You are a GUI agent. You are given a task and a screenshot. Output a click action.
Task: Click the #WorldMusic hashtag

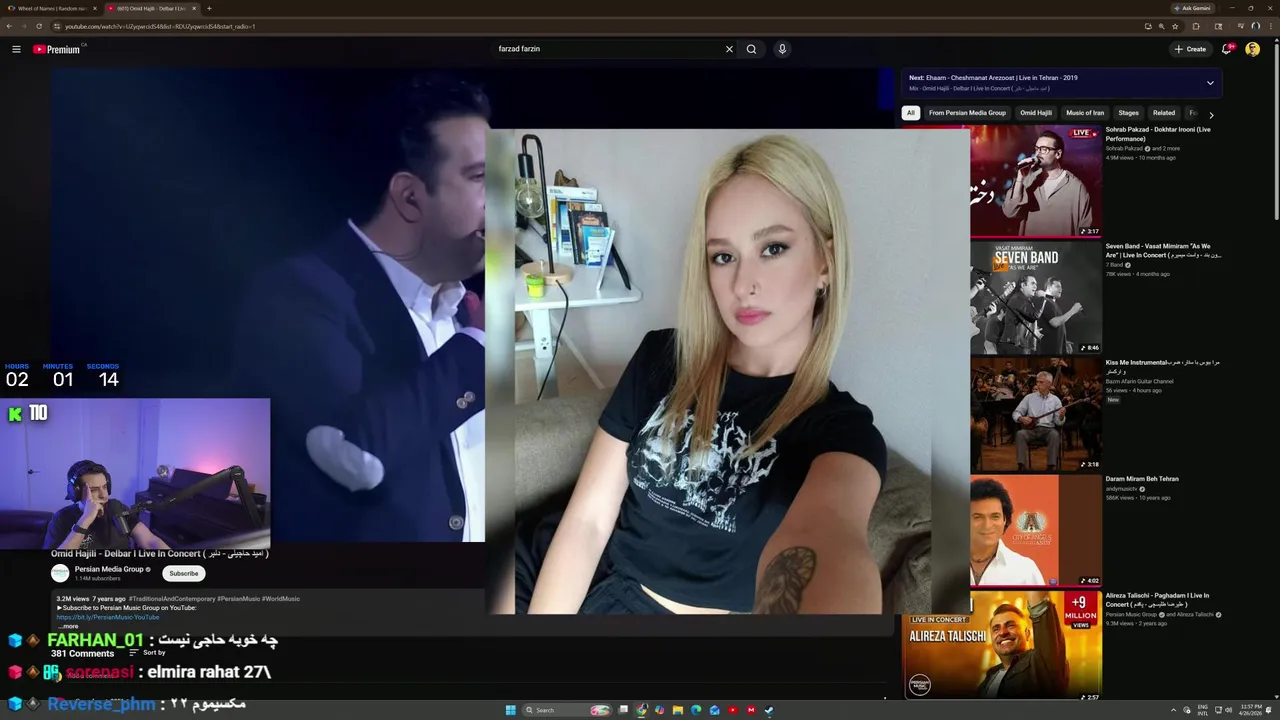[281, 598]
